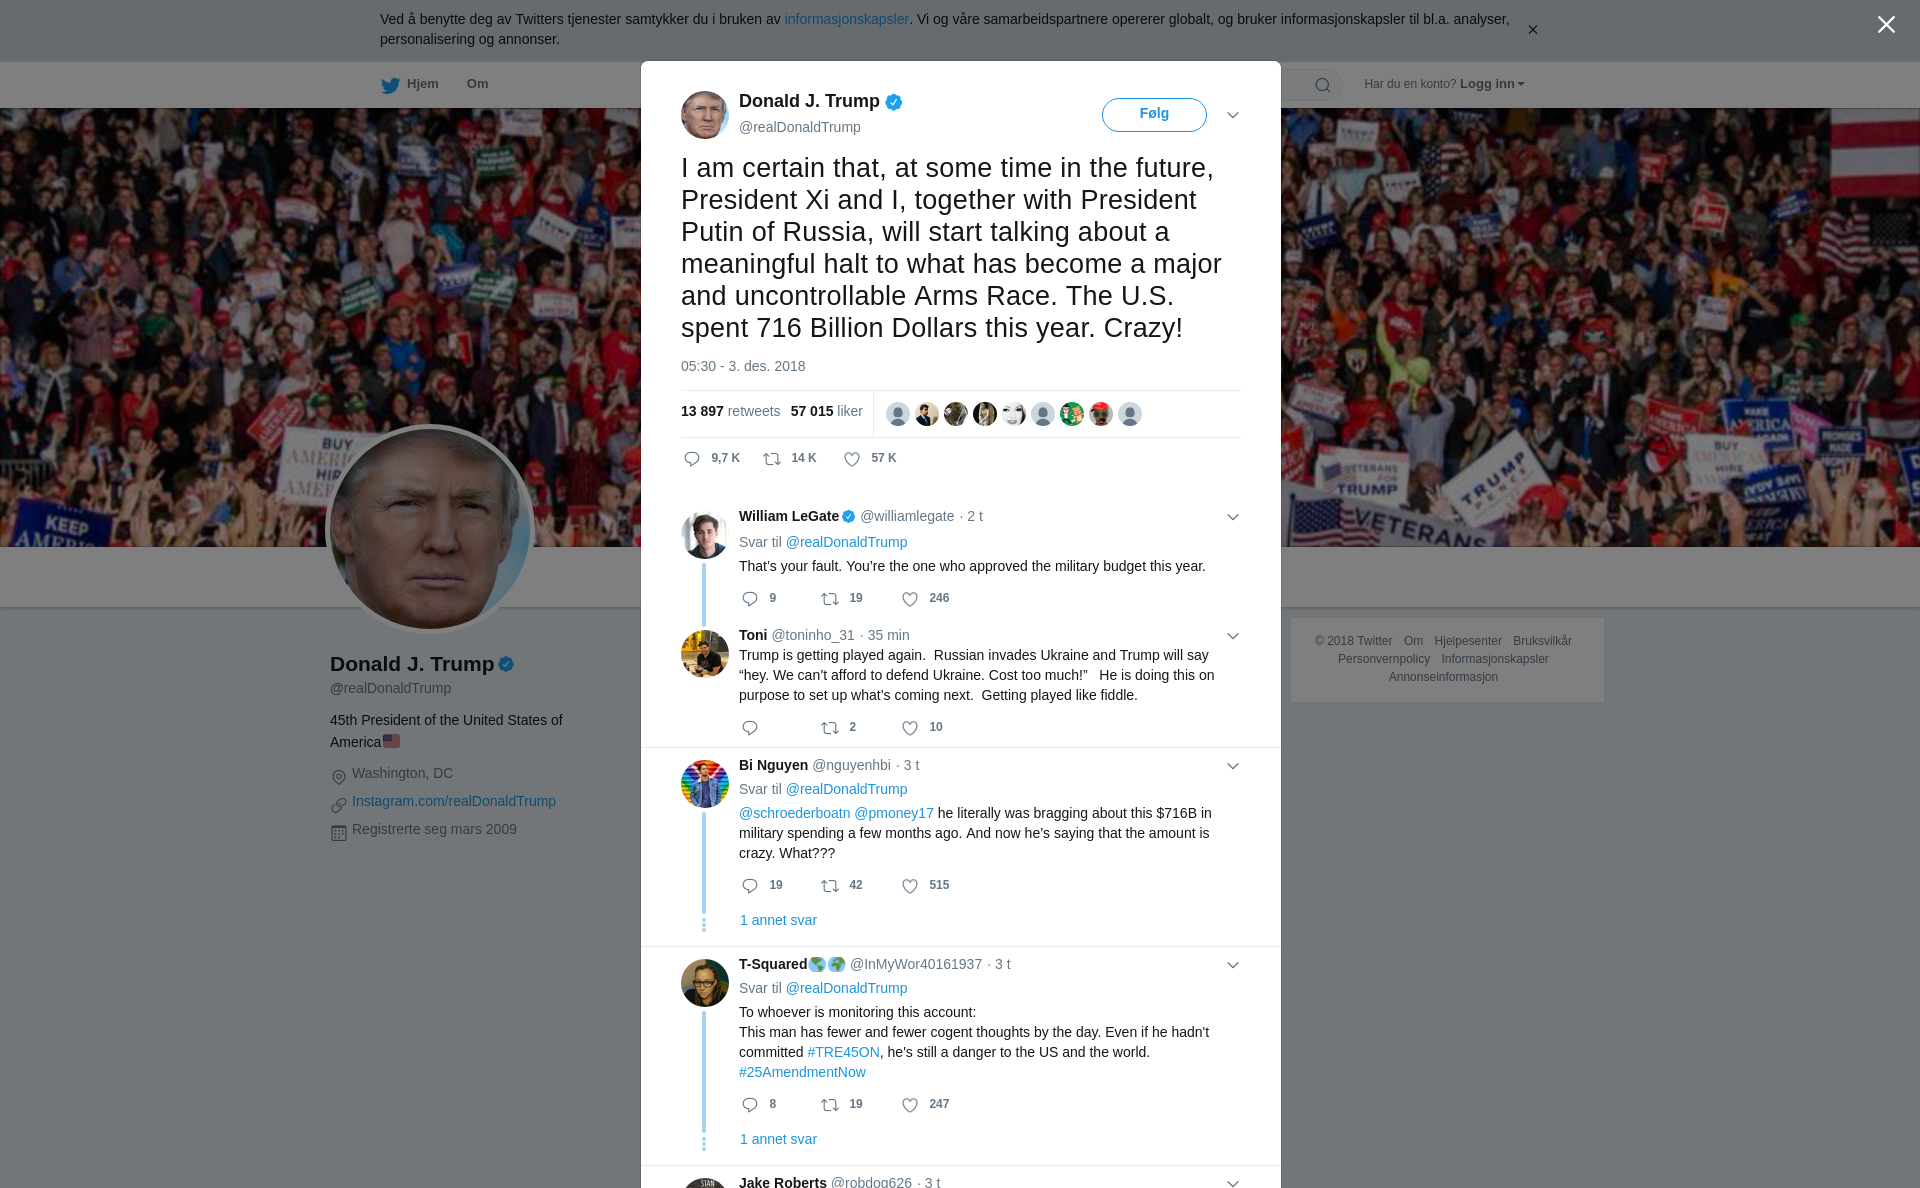Image resolution: width=1920 pixels, height=1188 pixels.
Task: Open the #25AmendmentNow hashtag link
Action: [x=802, y=1072]
